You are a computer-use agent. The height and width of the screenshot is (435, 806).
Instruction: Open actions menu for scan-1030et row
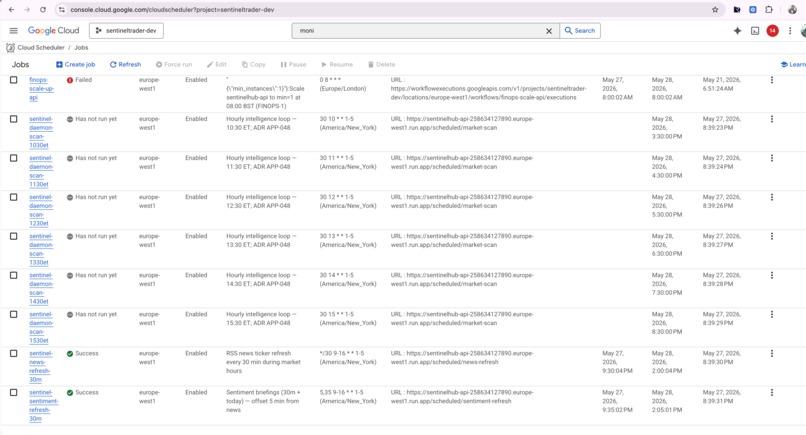click(x=772, y=119)
